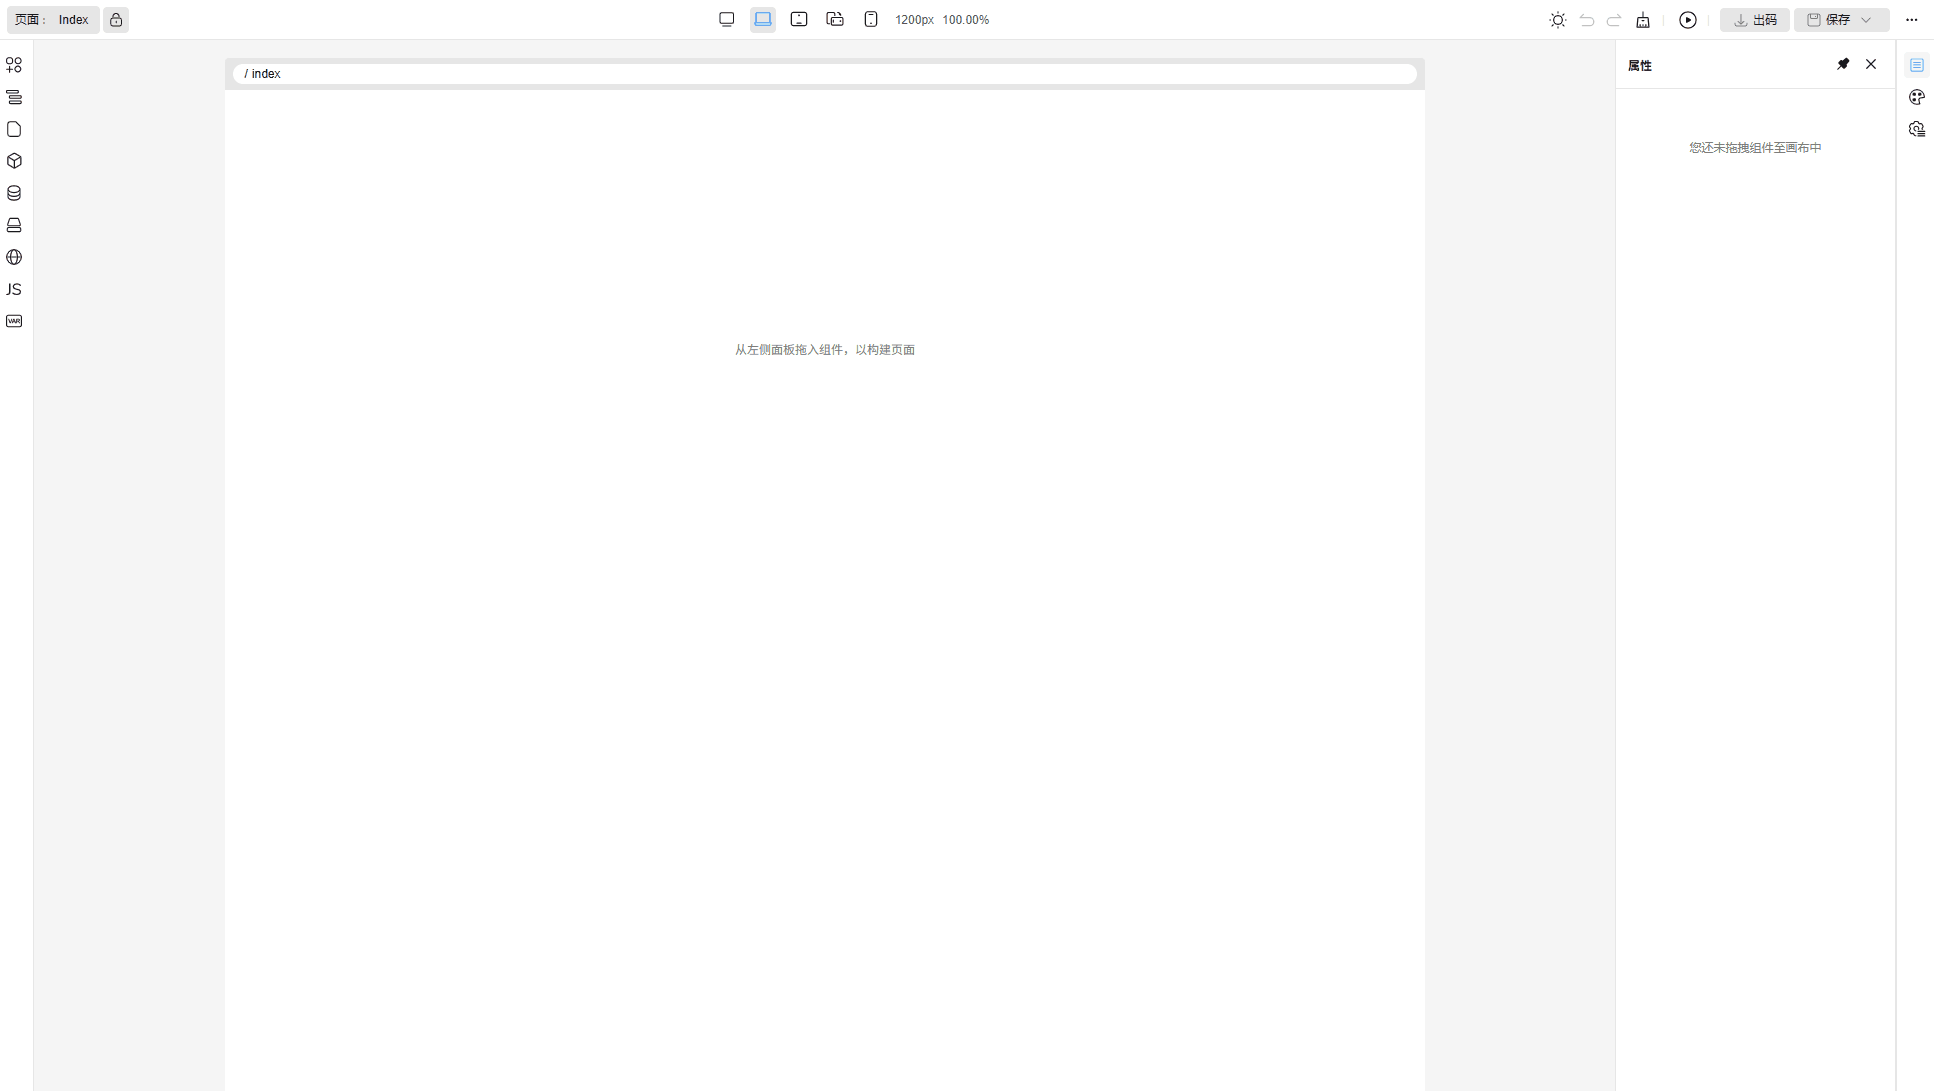This screenshot has width=1934, height=1091.
Task: Switch to the properties tab on right rail
Action: 1916,65
